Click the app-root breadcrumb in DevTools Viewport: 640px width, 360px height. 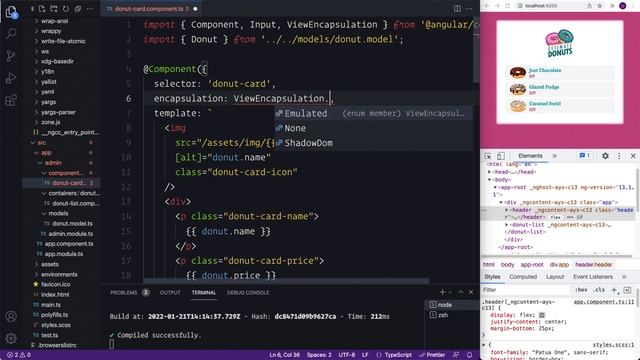pyautogui.click(x=532, y=265)
